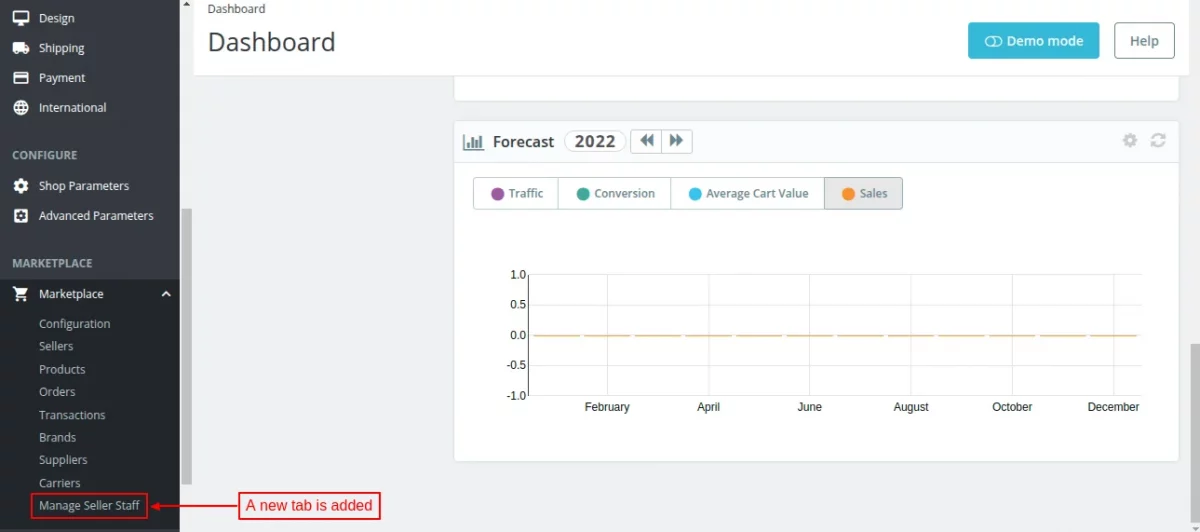Select Conversion metric in Forecast chart

point(614,194)
